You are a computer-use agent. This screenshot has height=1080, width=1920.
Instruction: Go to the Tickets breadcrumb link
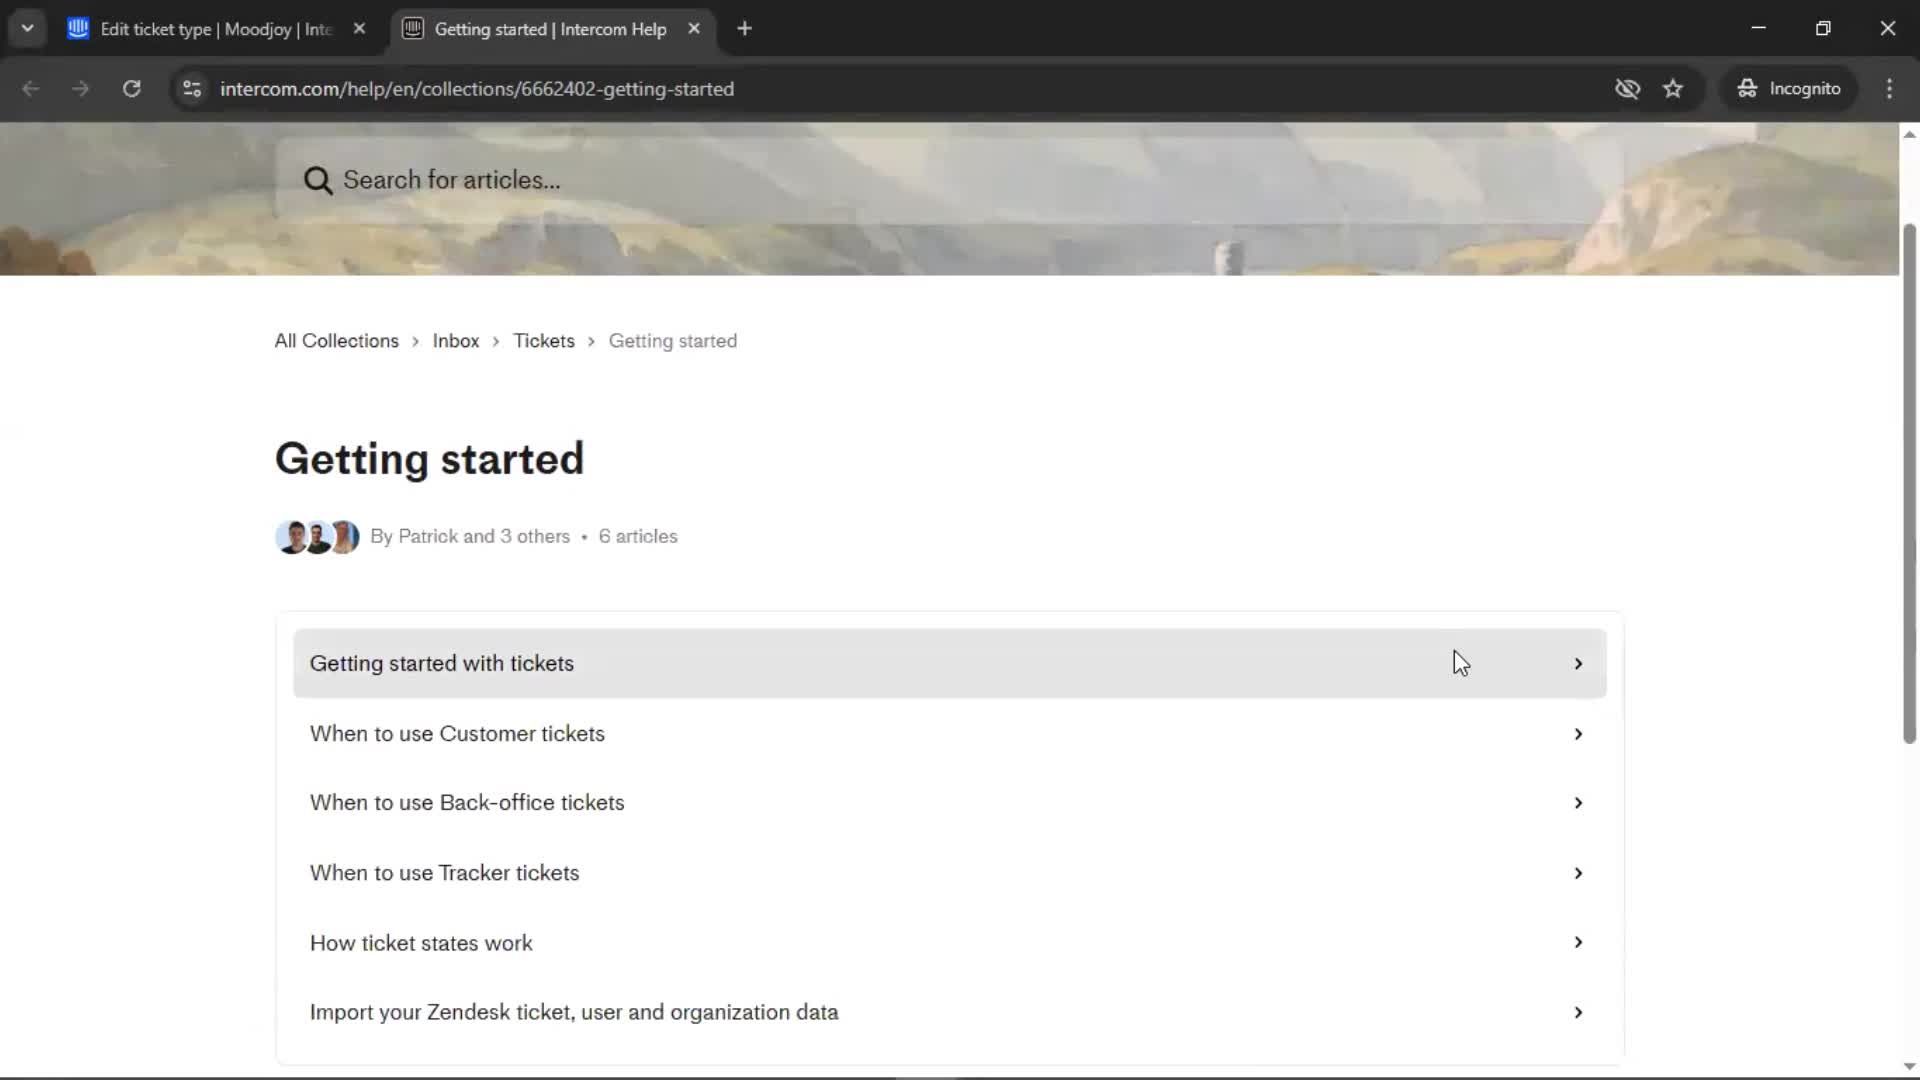(x=544, y=341)
